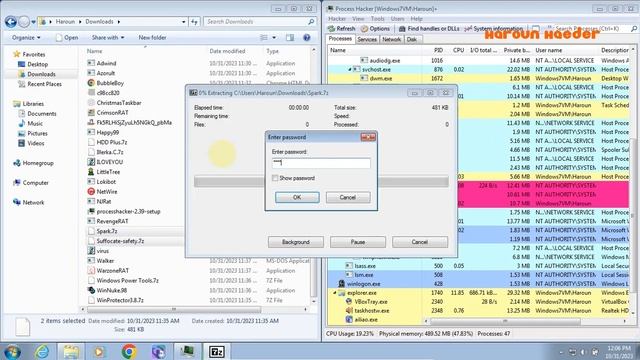This screenshot has height=360, width=640.
Task: Collapse the svchost.exe process tree node
Action: click(x=350, y=70)
